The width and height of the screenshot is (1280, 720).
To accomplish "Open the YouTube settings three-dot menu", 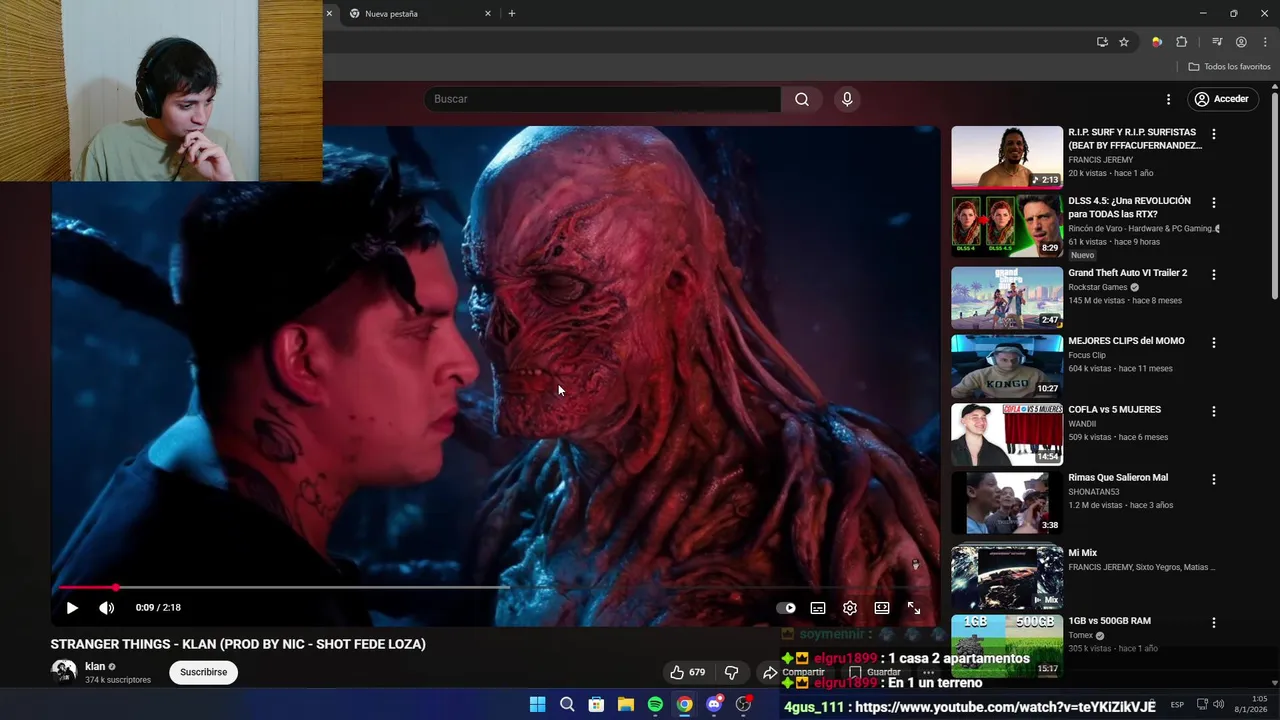I will tap(1168, 99).
